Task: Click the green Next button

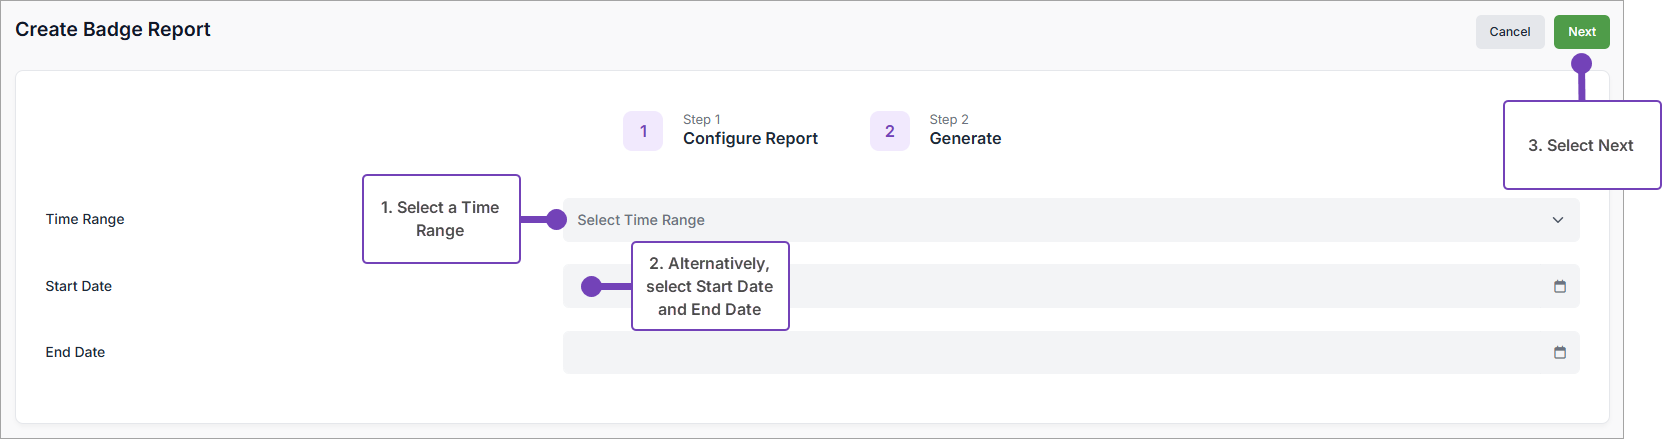Action: coord(1581,32)
